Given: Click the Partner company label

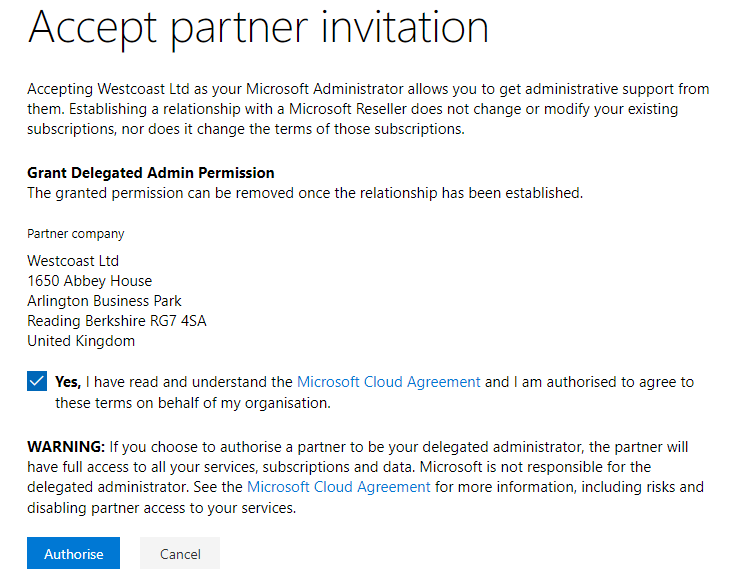Looking at the screenshot, I should (x=75, y=234).
